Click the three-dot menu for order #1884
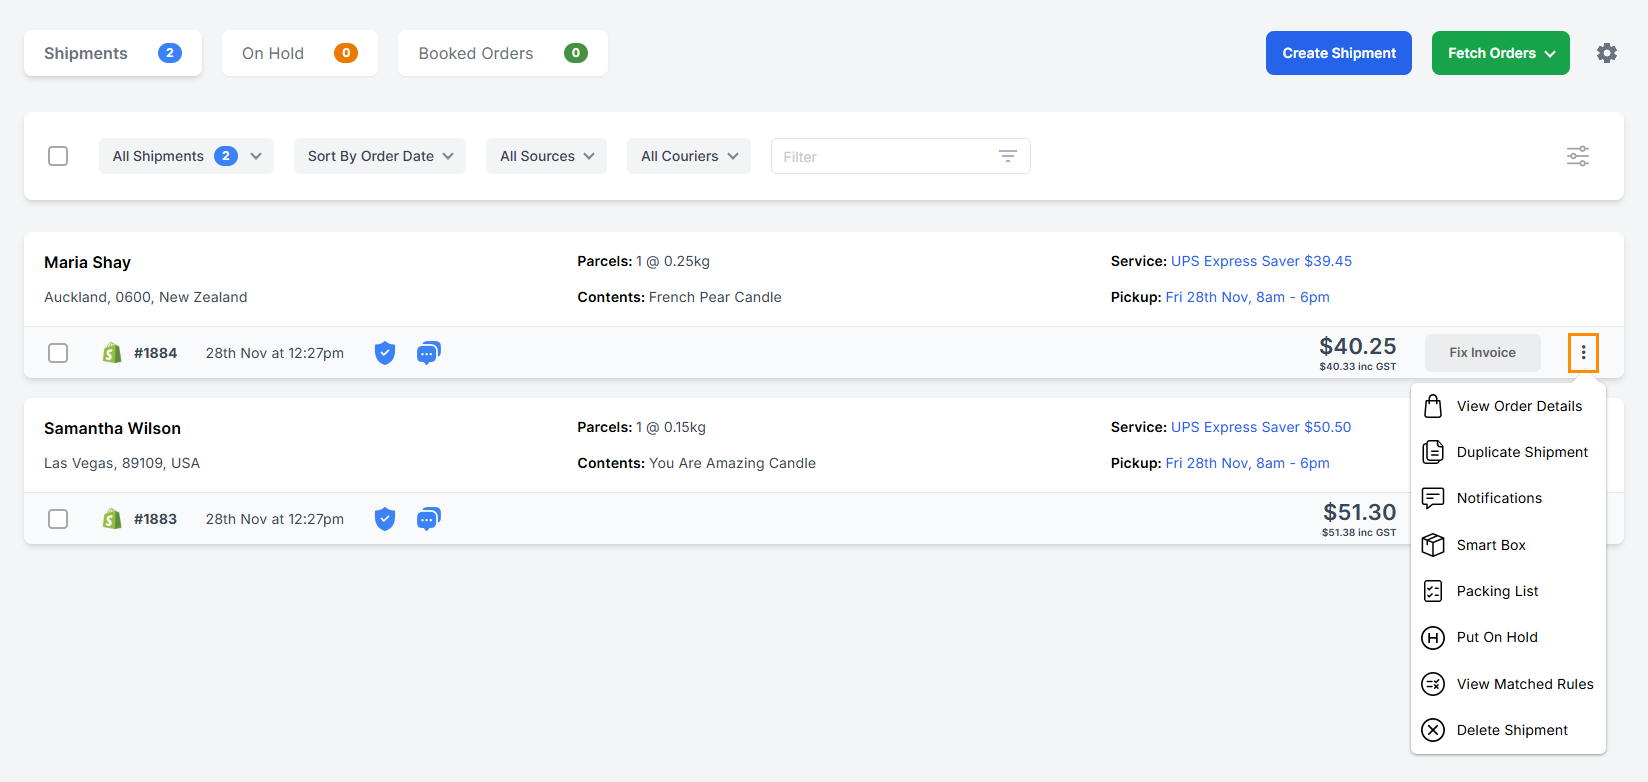 click(x=1583, y=353)
